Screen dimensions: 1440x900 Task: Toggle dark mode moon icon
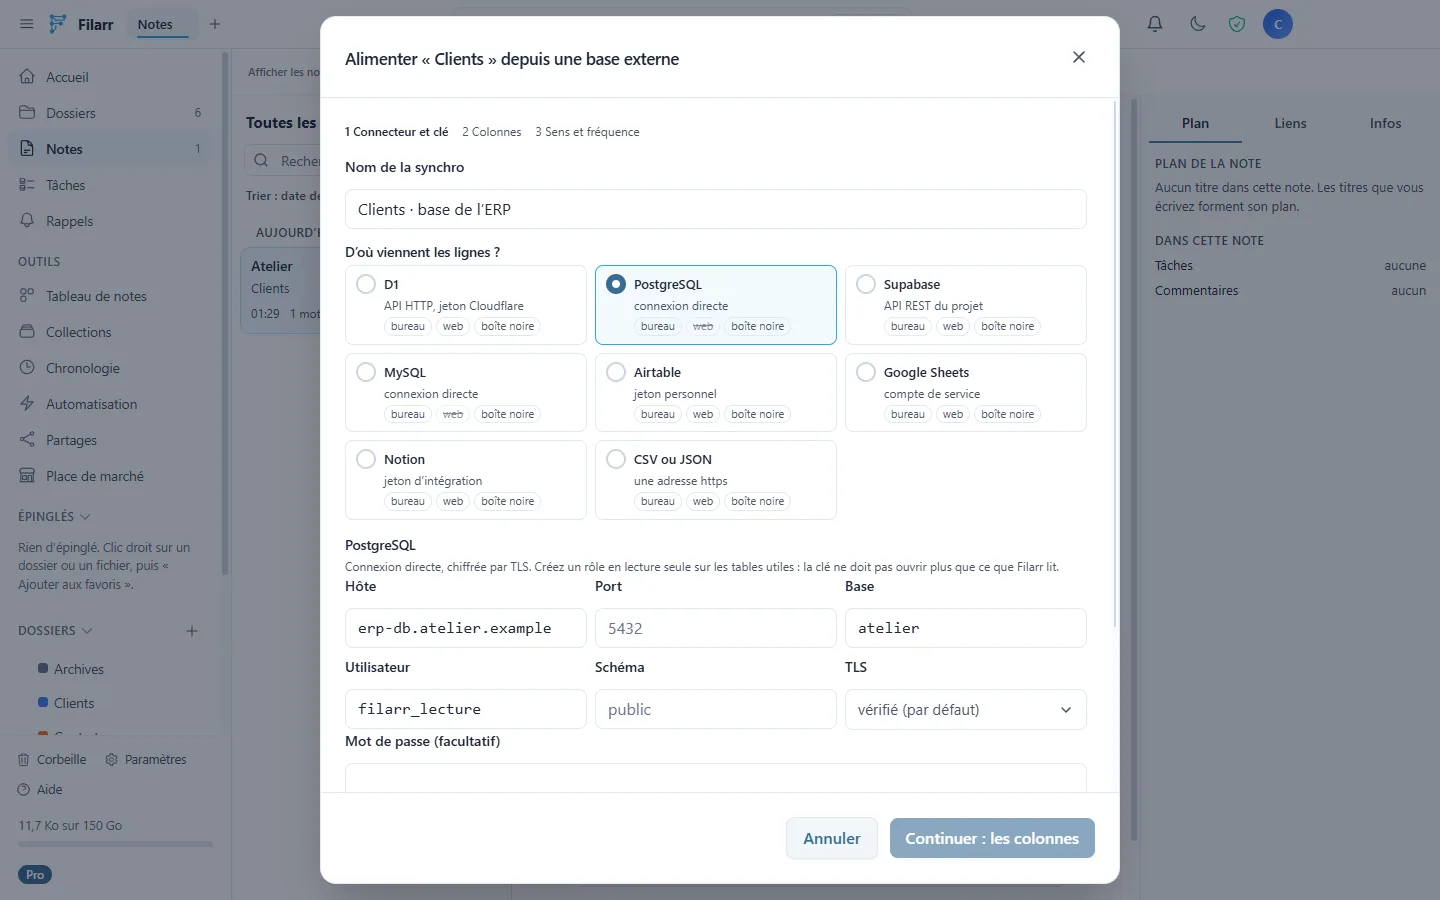point(1197,24)
